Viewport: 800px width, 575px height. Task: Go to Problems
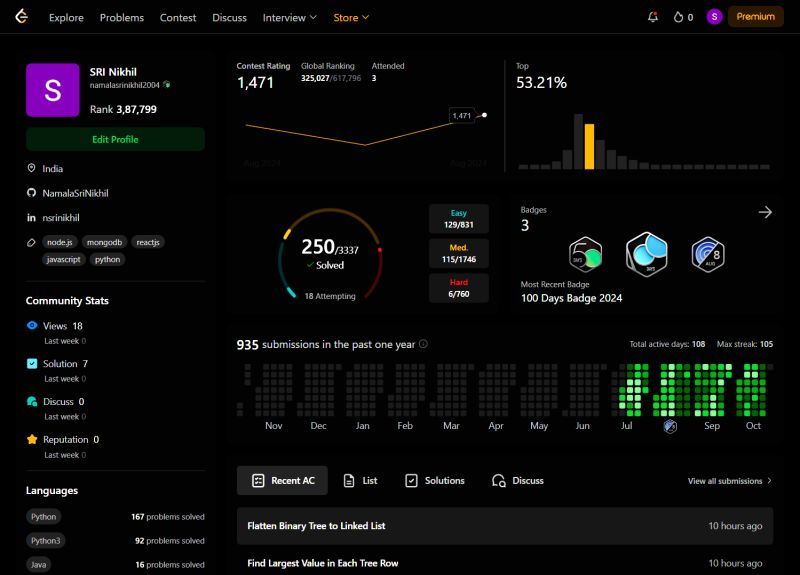click(x=122, y=17)
